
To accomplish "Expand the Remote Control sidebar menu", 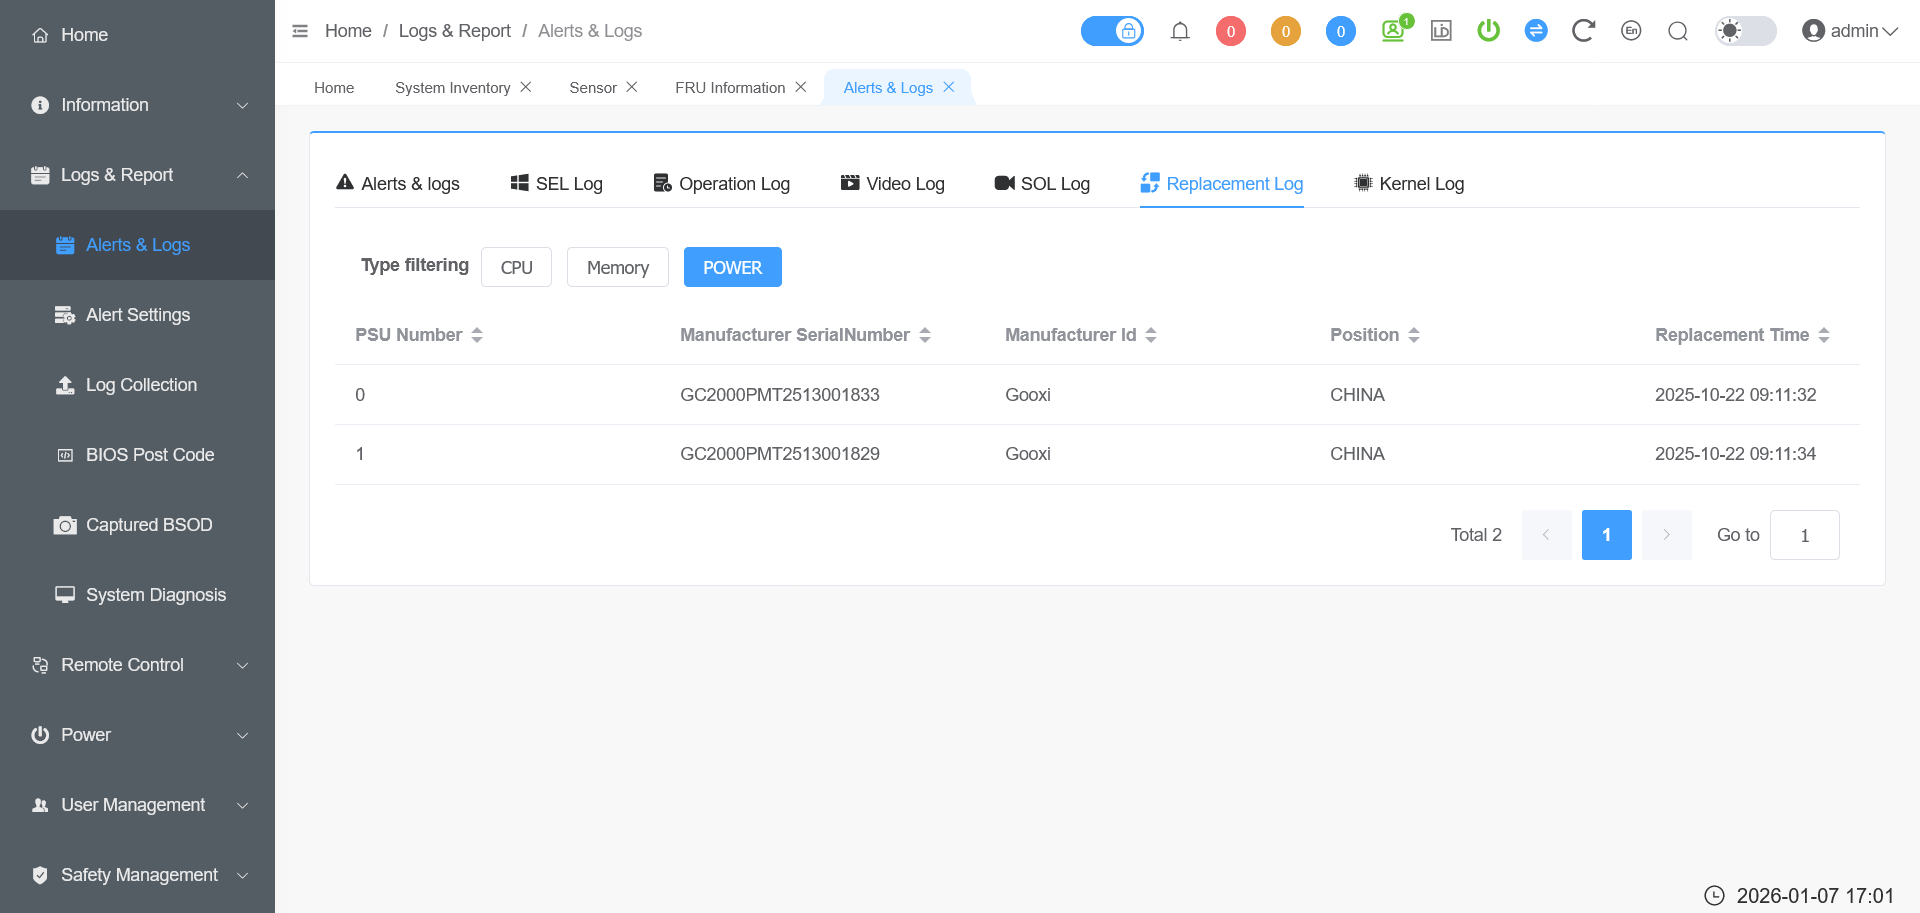I will coord(137,665).
